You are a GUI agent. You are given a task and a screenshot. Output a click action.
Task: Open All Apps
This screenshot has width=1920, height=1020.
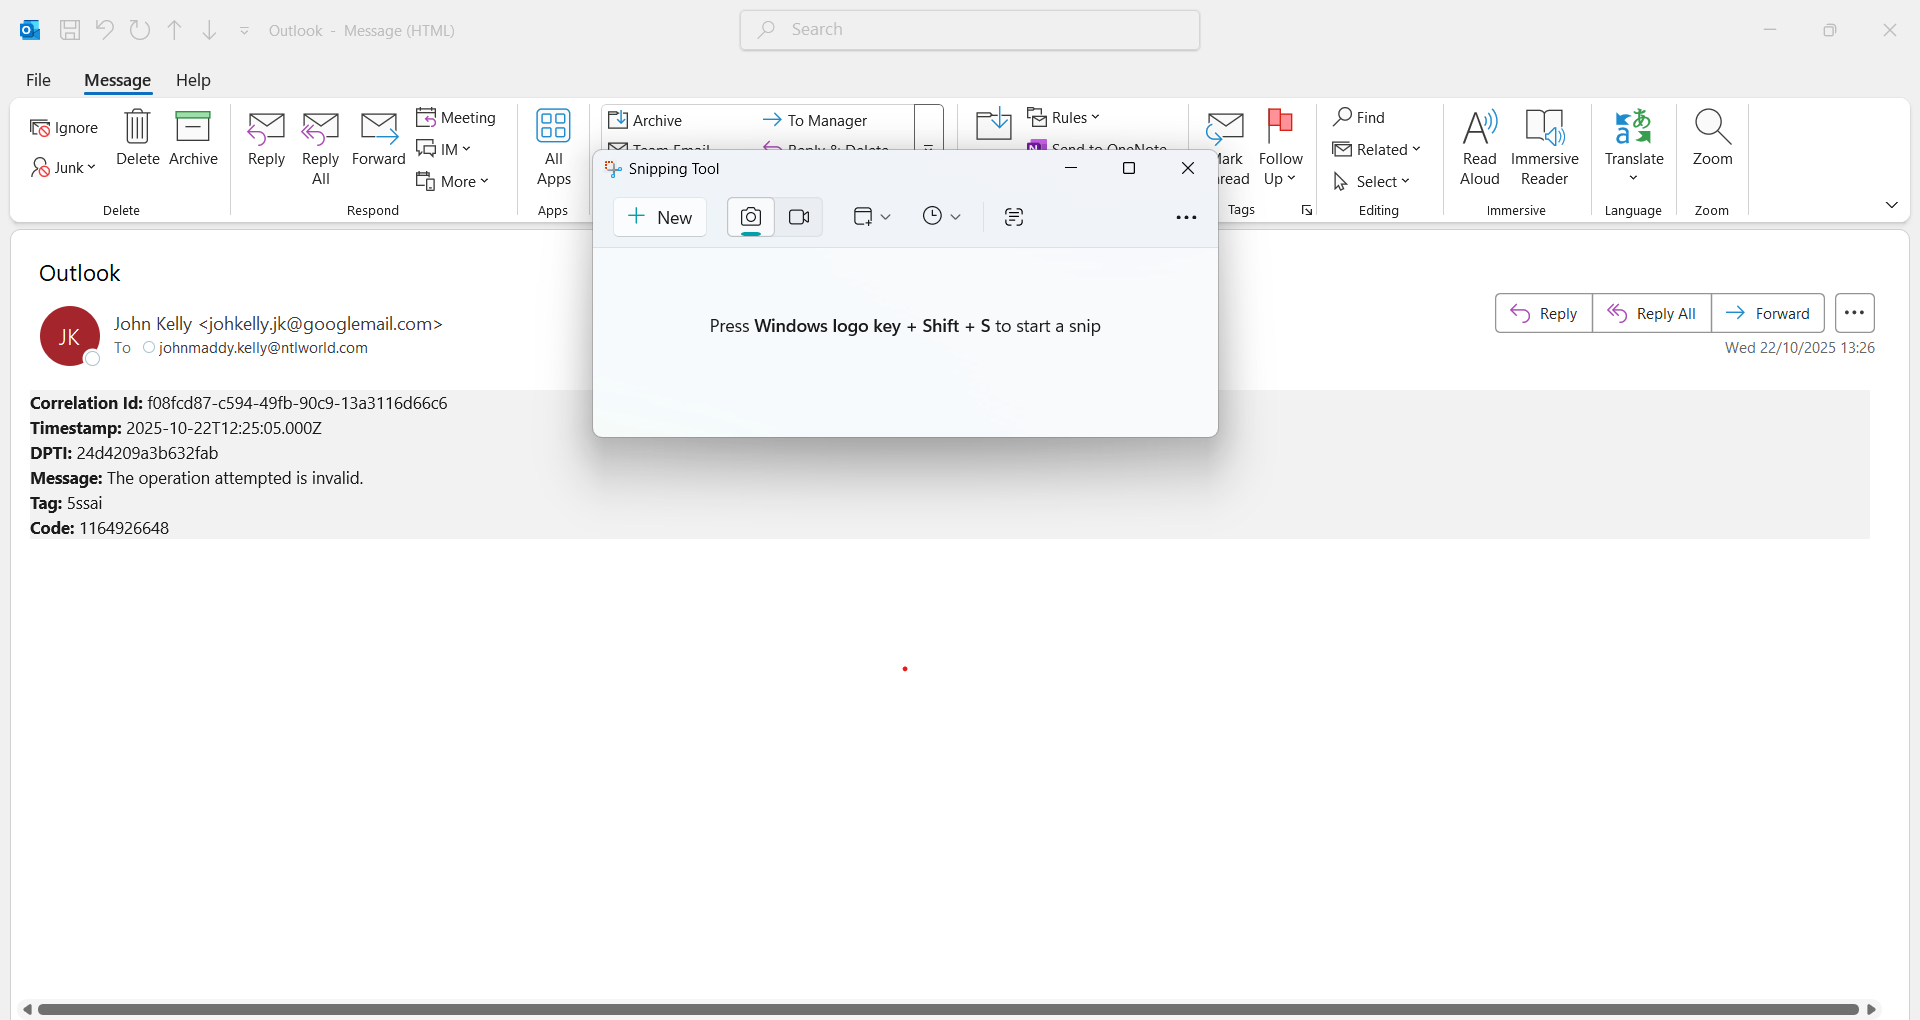[553, 148]
